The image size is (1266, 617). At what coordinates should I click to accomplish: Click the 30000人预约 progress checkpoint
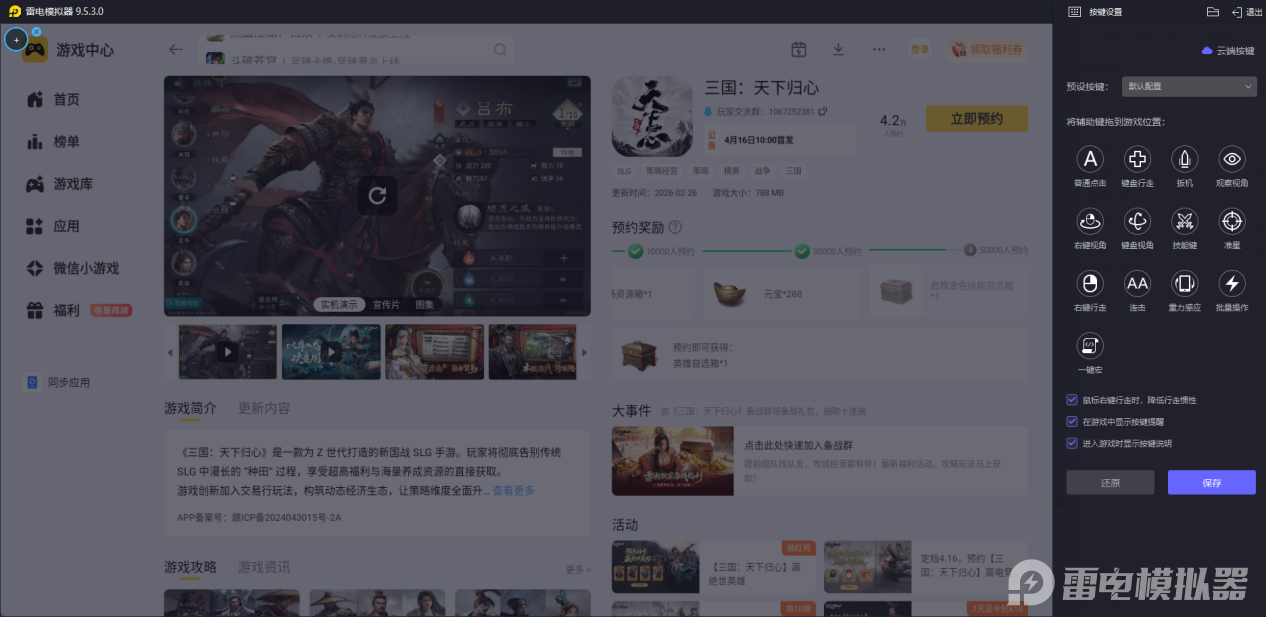[802, 251]
